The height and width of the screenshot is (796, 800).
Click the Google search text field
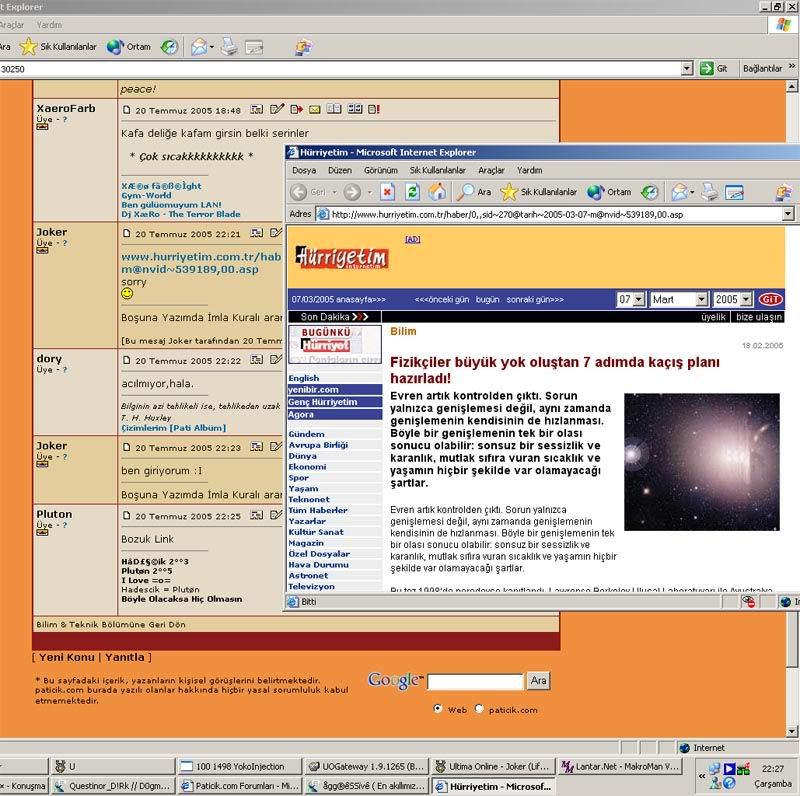click(x=475, y=681)
